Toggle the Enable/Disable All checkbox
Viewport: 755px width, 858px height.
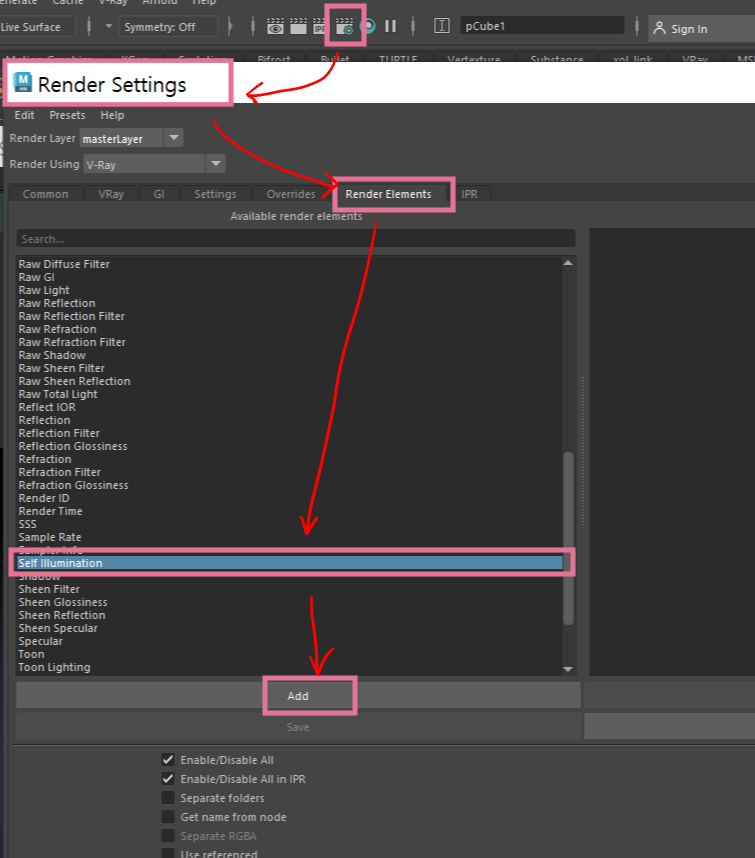click(x=168, y=760)
